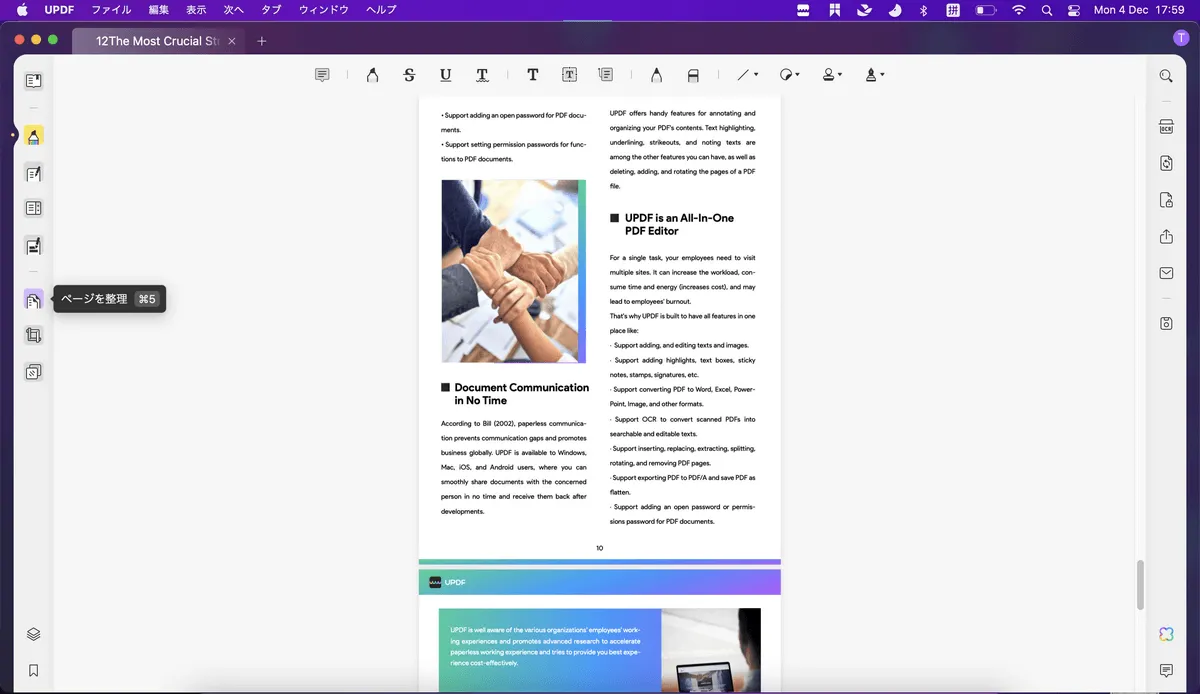Select the Text Box tool

point(569,75)
